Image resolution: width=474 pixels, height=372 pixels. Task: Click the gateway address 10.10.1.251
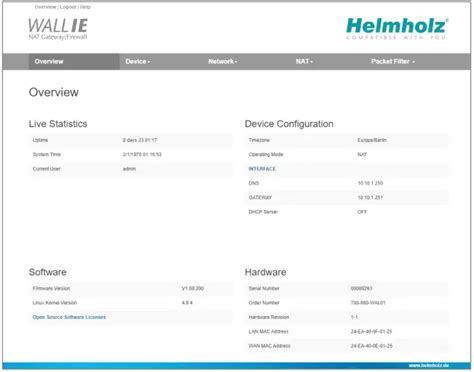(x=370, y=198)
